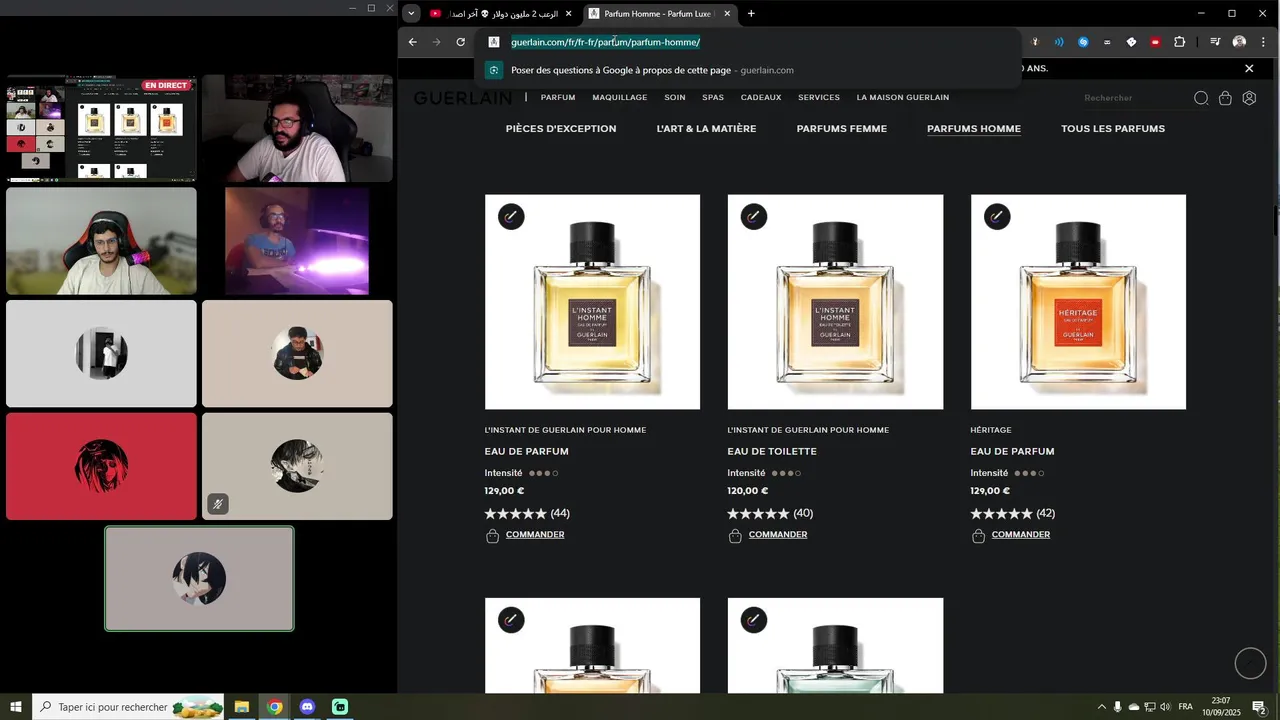Open the account user icon

pyautogui.click(x=1249, y=98)
